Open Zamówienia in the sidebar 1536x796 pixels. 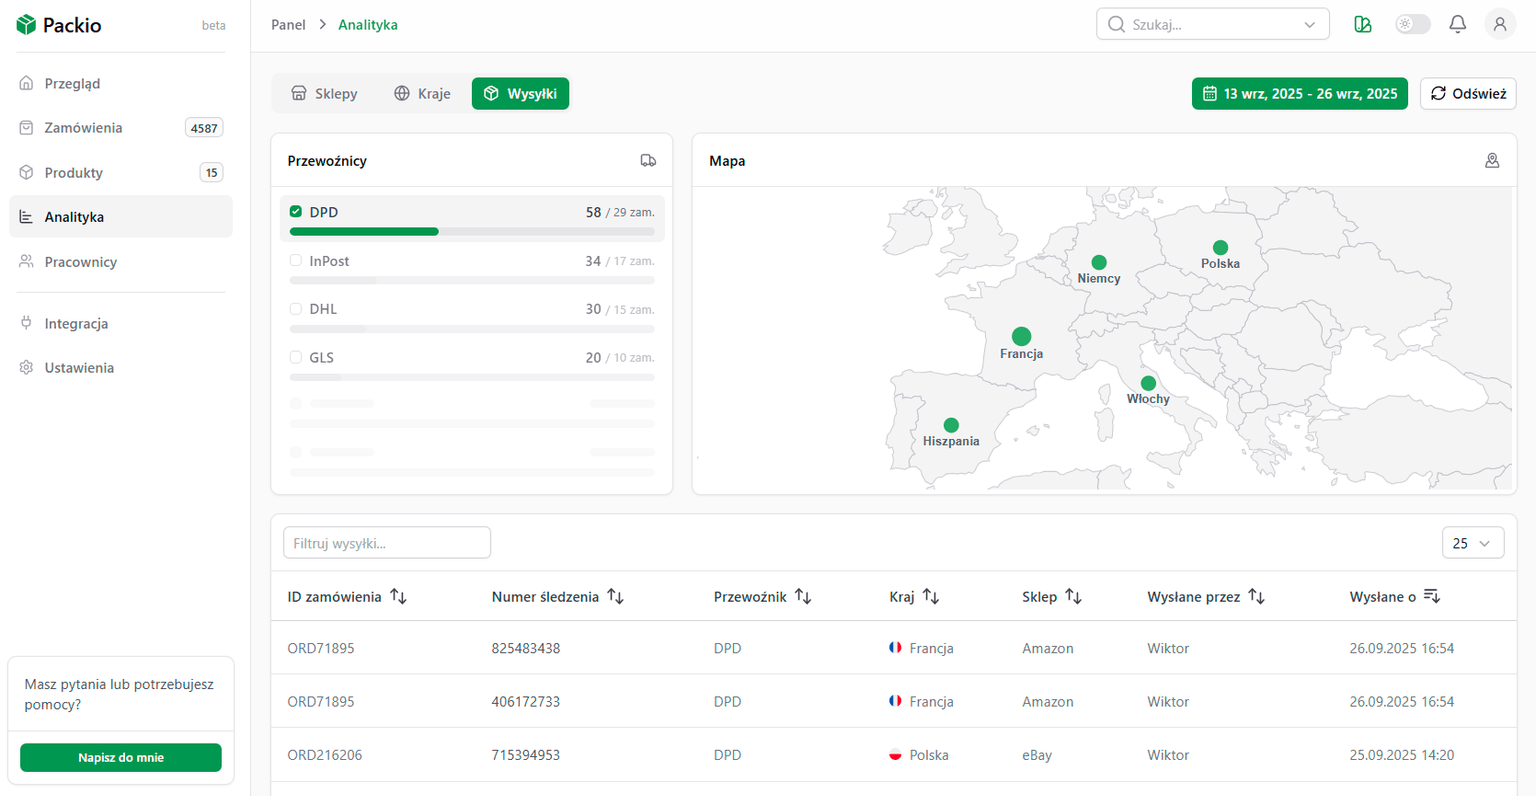84,128
